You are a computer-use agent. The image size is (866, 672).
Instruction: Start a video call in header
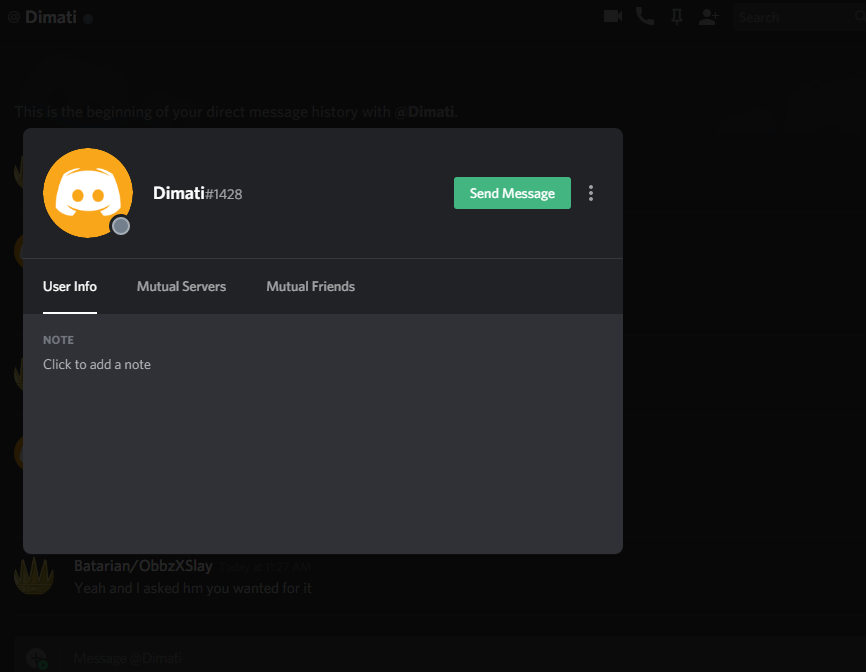pos(613,16)
